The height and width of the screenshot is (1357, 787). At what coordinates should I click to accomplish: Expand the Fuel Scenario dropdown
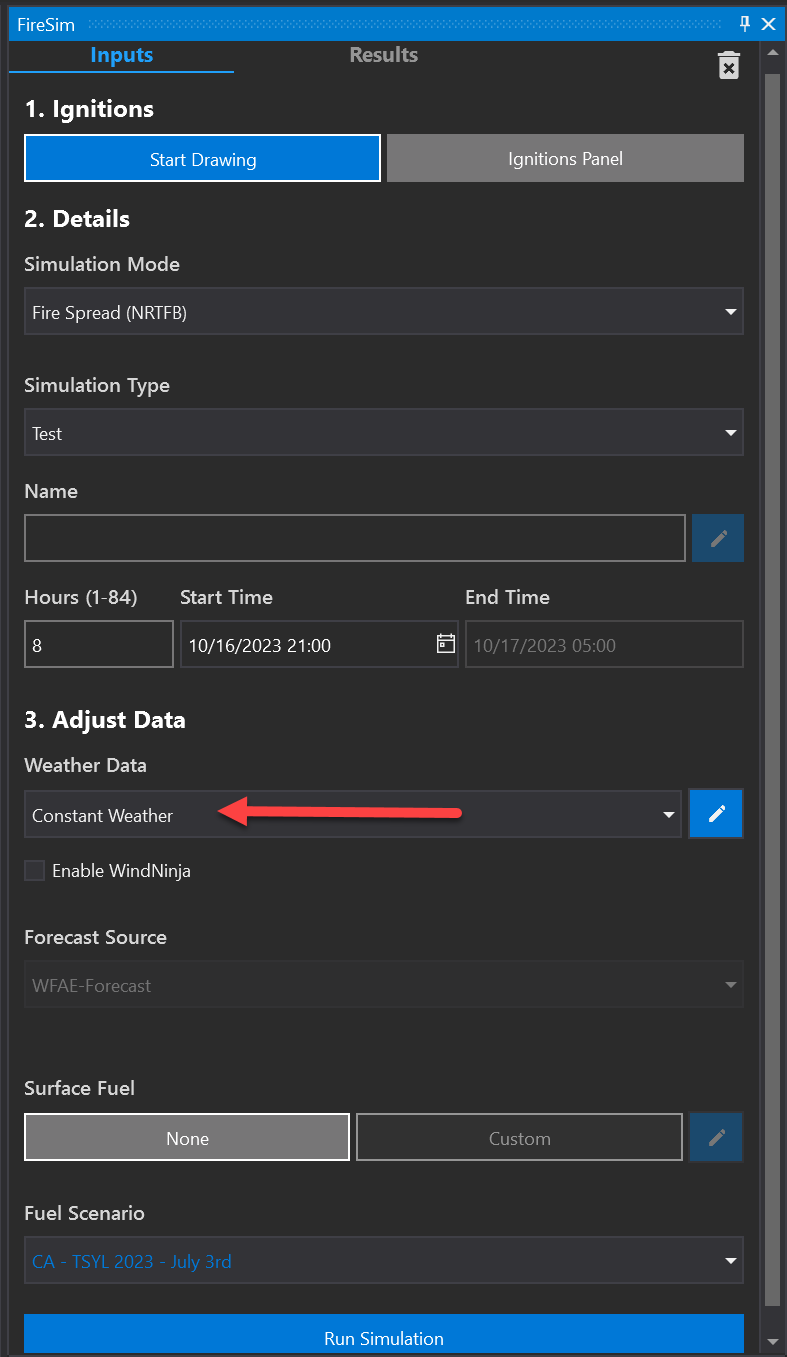click(383, 1260)
